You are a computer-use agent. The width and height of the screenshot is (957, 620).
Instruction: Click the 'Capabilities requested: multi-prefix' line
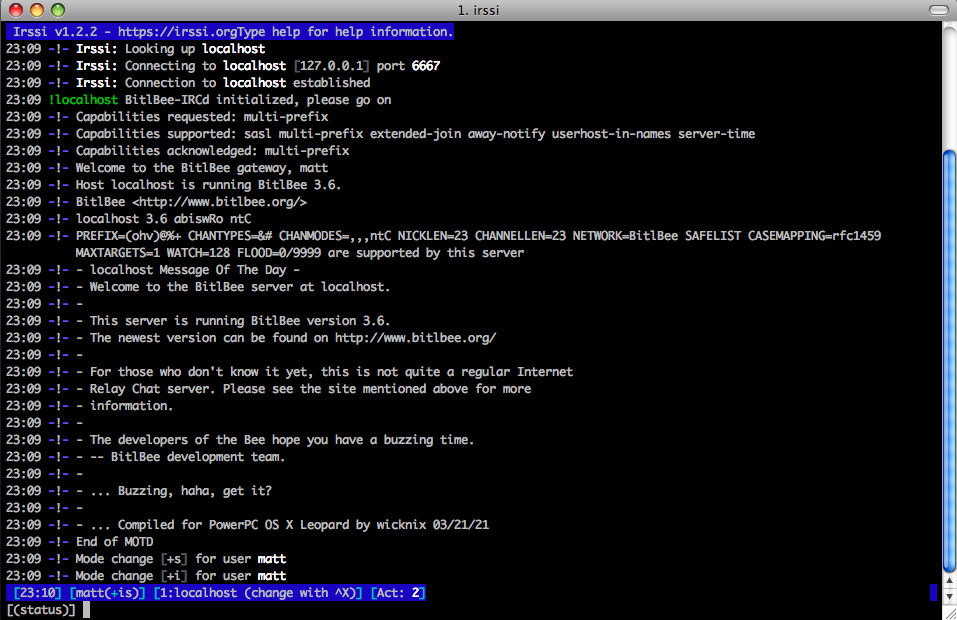(x=167, y=117)
